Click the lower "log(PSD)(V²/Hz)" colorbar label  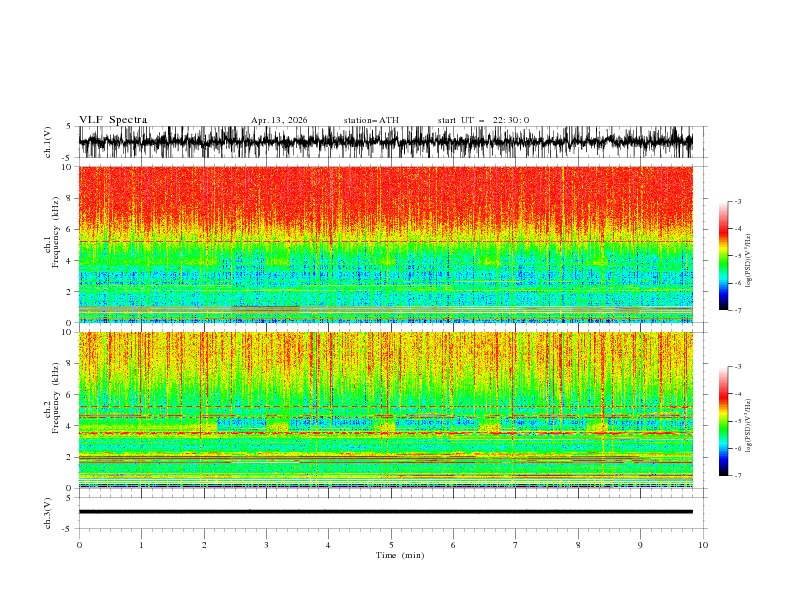click(x=749, y=426)
